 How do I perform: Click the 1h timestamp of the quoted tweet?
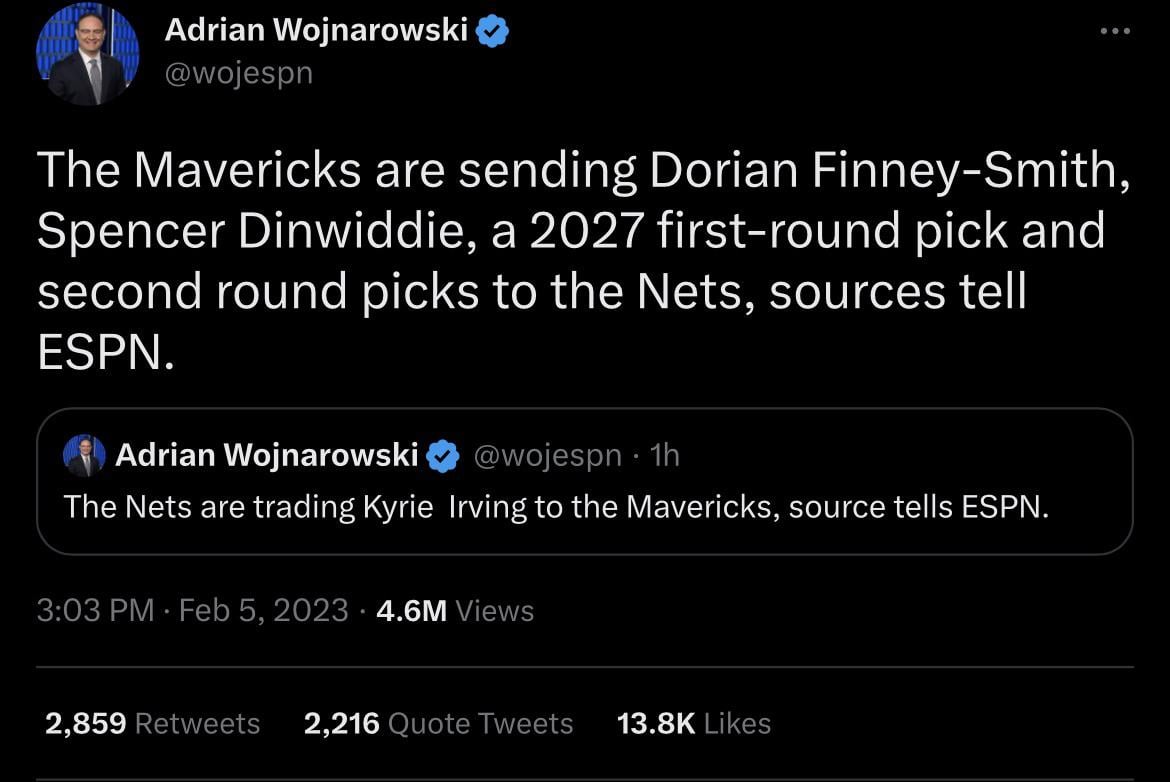click(x=664, y=456)
